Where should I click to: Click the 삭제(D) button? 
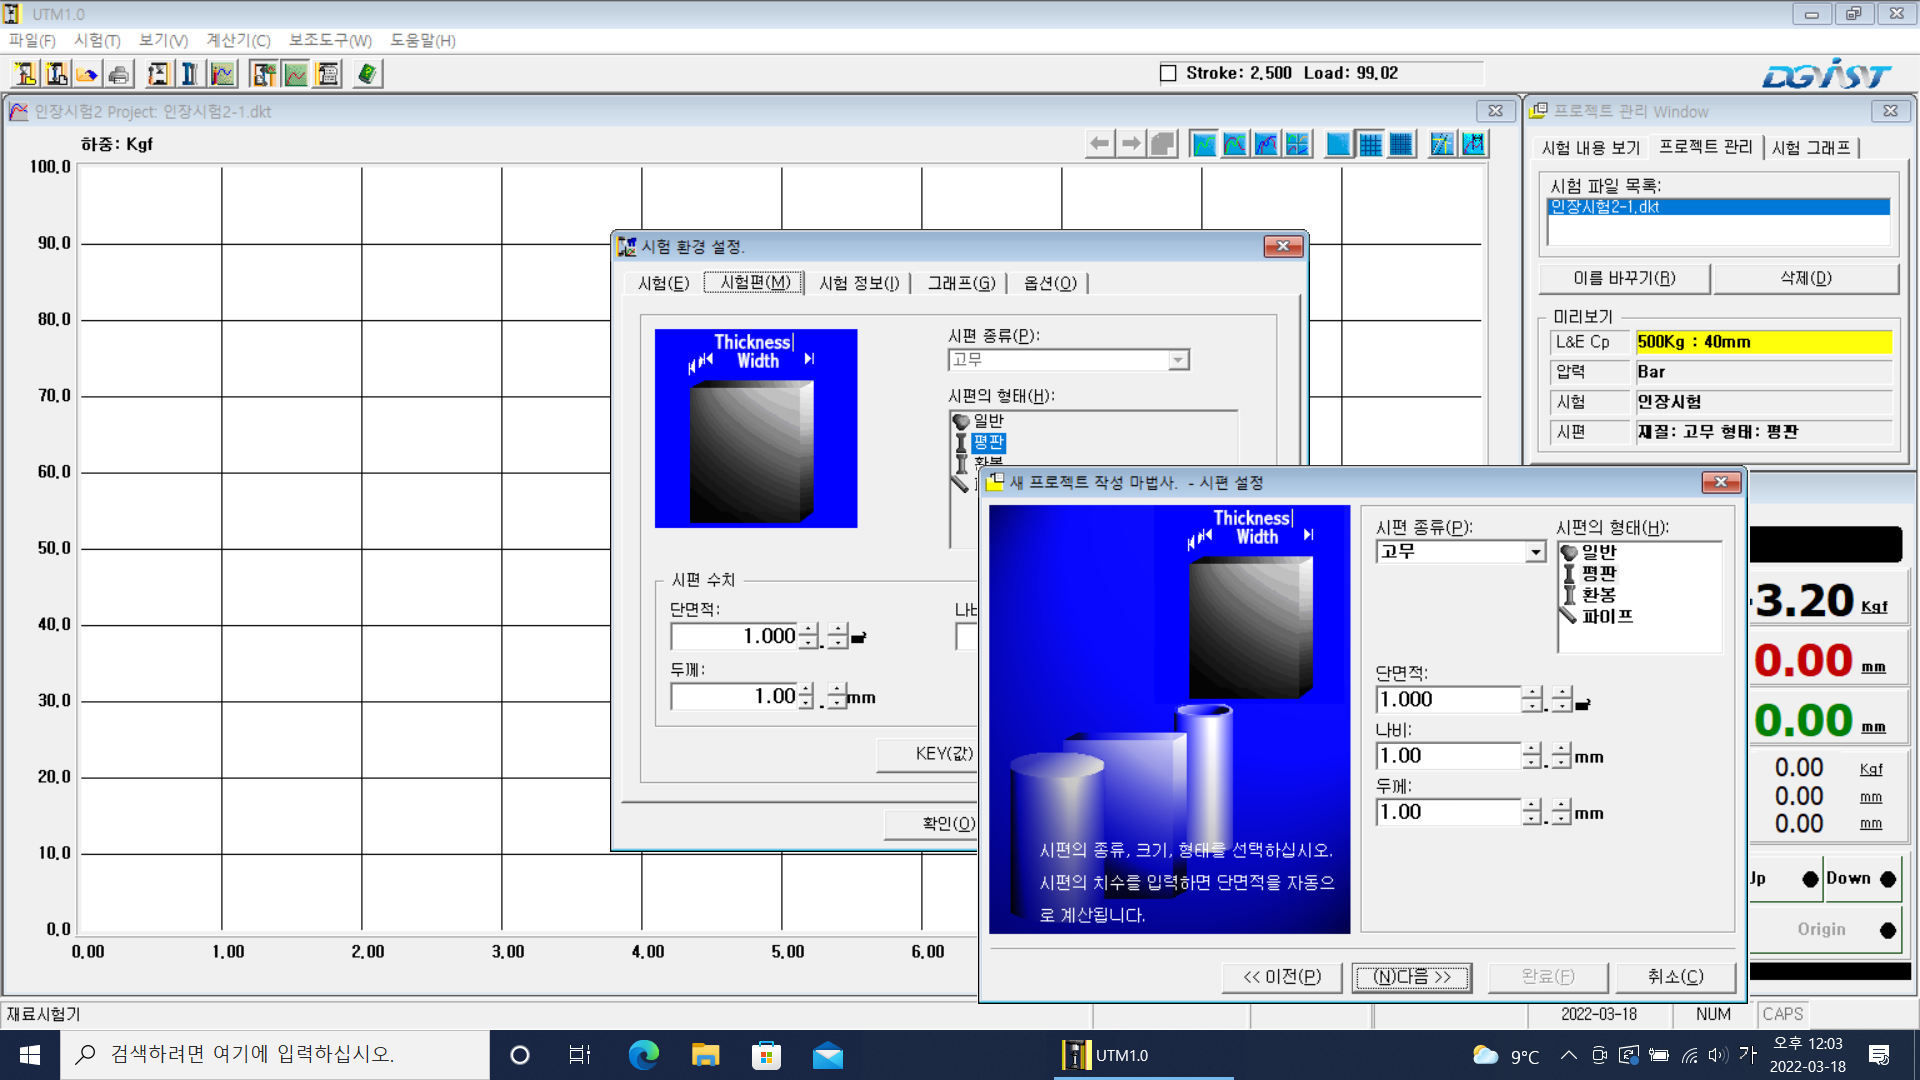1806,278
